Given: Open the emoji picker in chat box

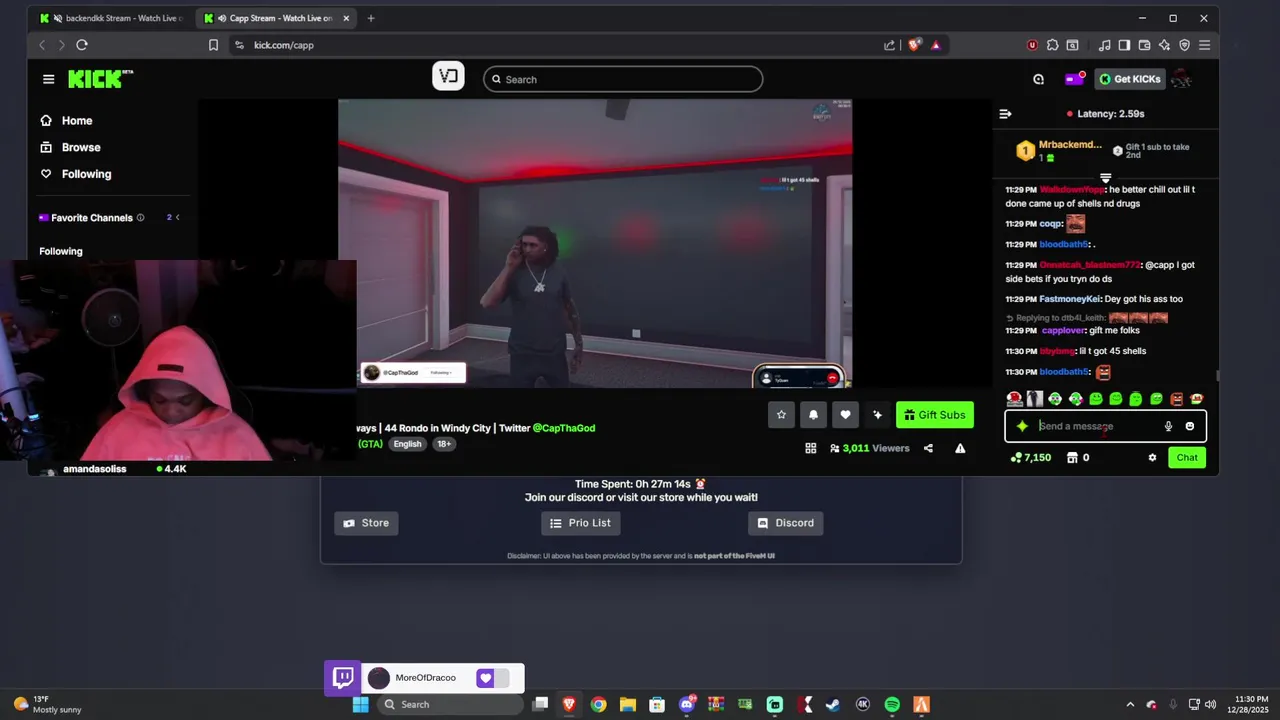Looking at the screenshot, I should point(1189,426).
